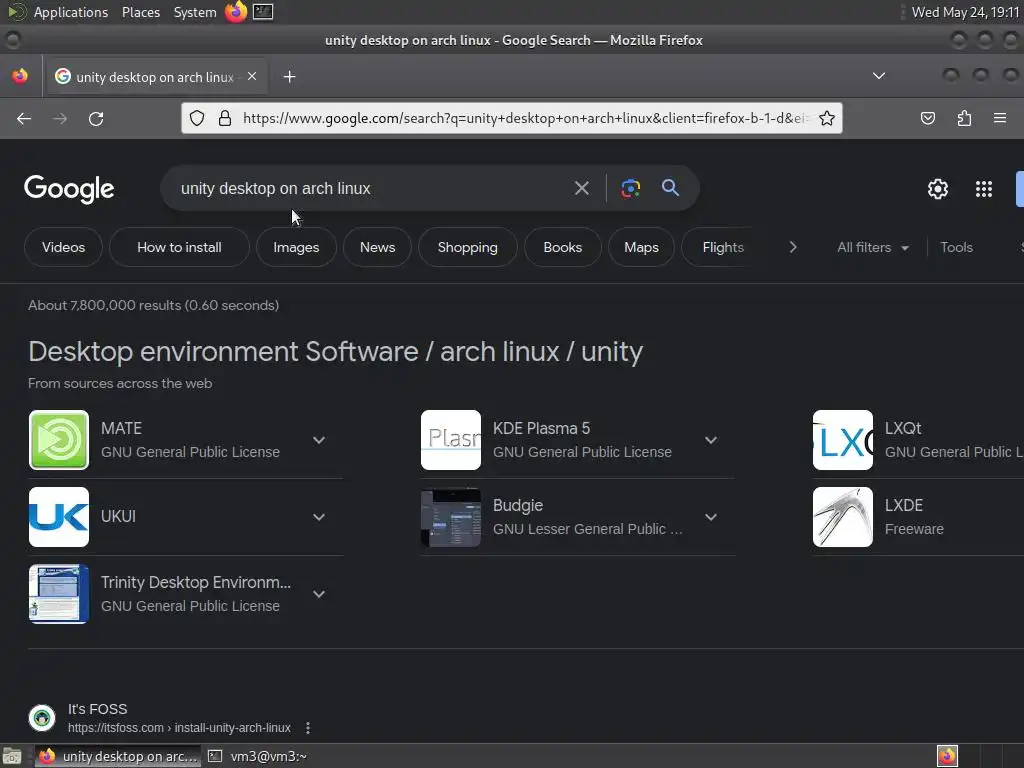Viewport: 1024px width, 768px height.
Task: Select the How to install filter
Action: tap(179, 248)
